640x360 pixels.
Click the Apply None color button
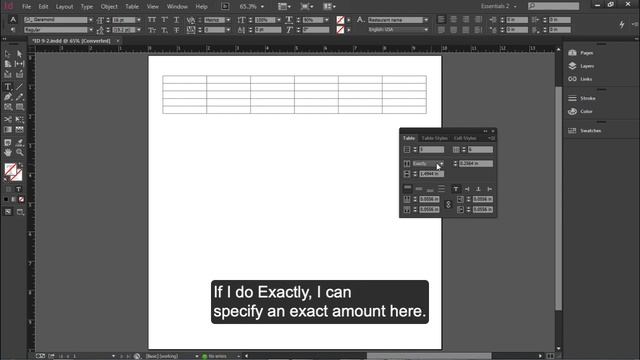[21, 200]
